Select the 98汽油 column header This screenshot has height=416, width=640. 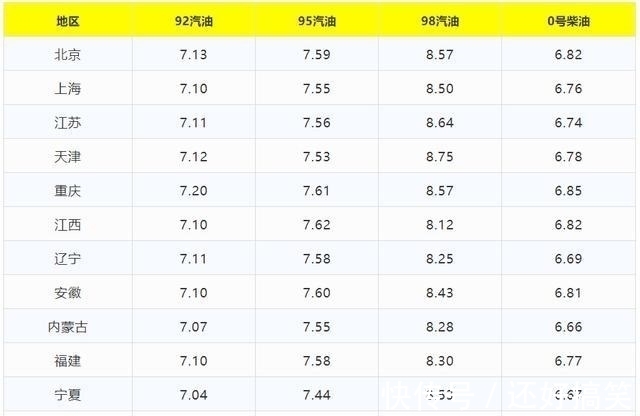click(440, 21)
